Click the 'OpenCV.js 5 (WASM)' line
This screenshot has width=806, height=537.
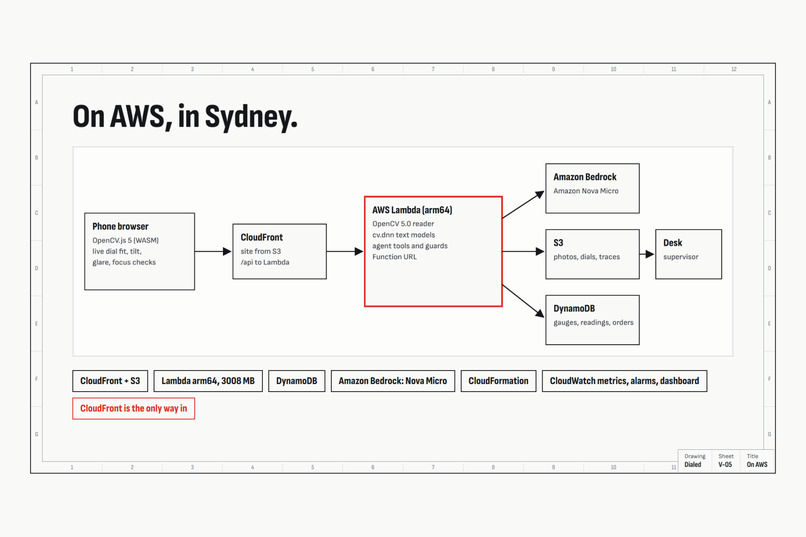pyautogui.click(x=125, y=240)
